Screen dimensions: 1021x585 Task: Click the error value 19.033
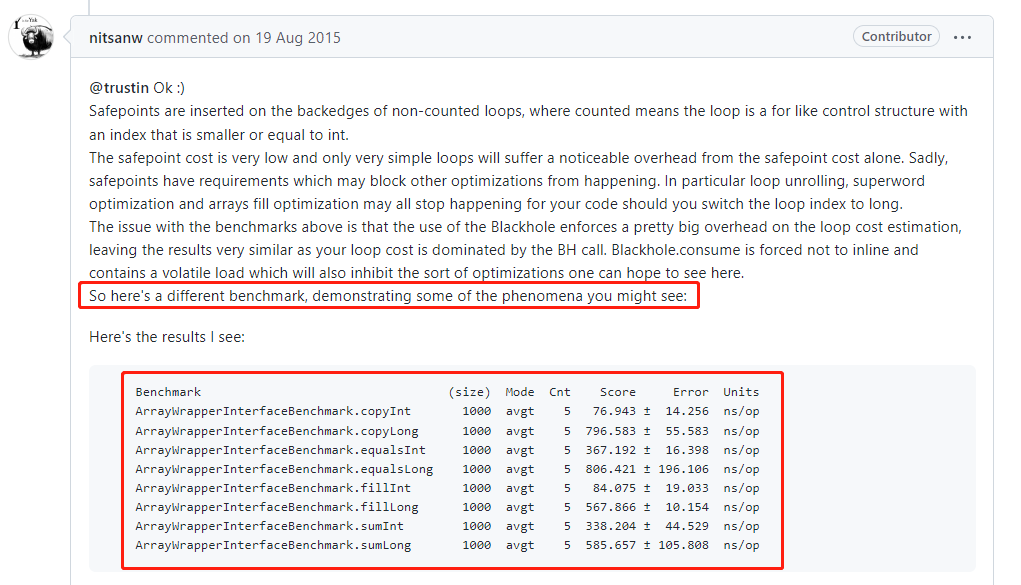(687, 487)
